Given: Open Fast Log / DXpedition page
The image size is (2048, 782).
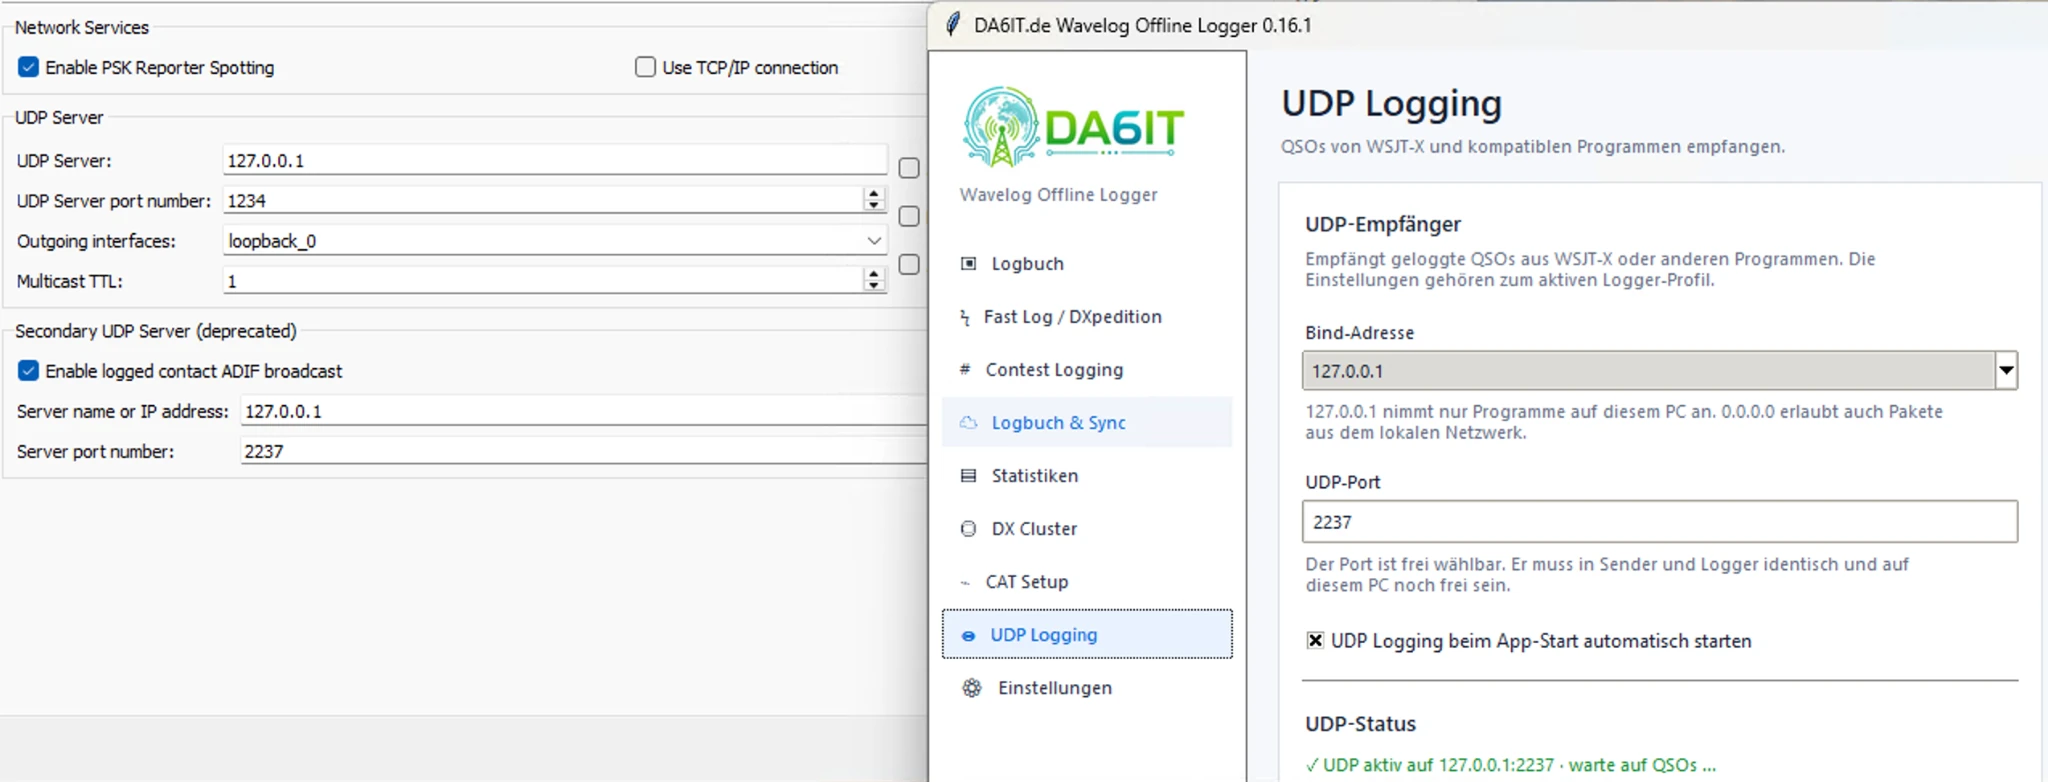Looking at the screenshot, I should coord(1087,317).
